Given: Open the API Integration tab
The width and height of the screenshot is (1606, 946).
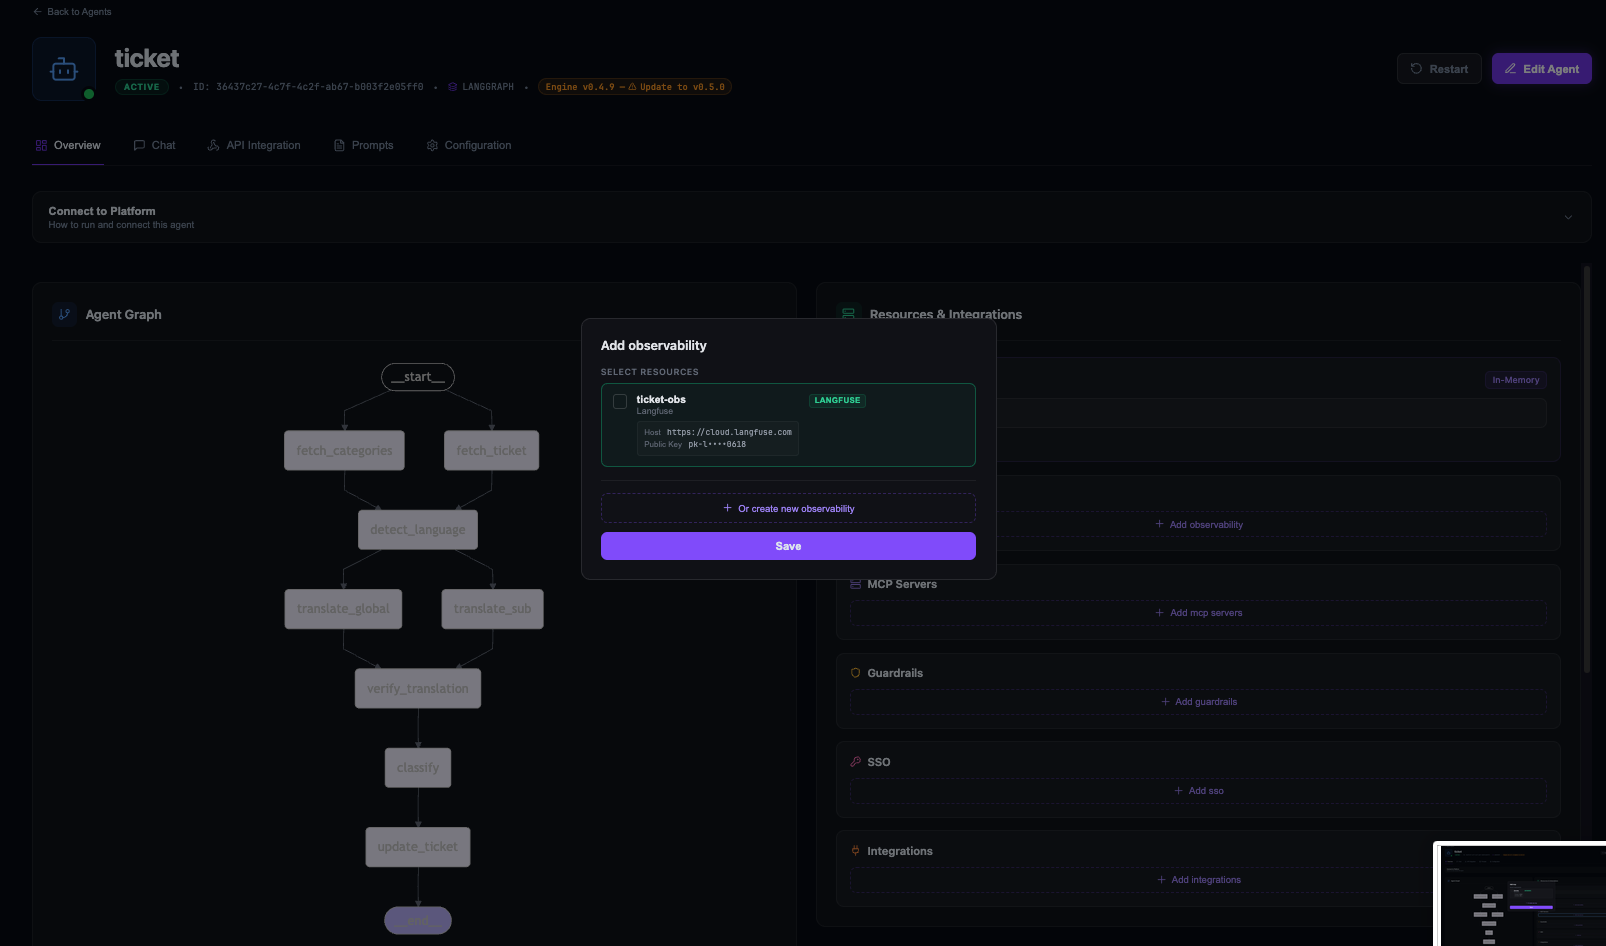Looking at the screenshot, I should coord(254,145).
